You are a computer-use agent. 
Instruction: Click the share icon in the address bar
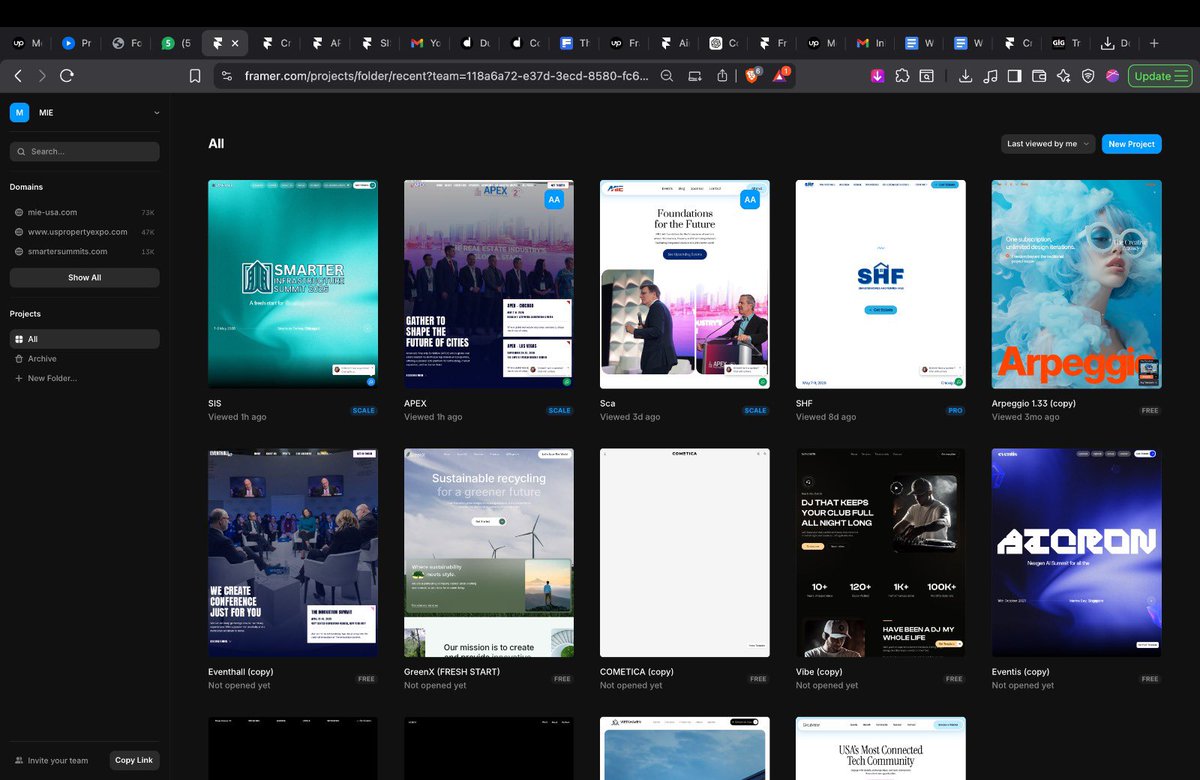click(x=722, y=76)
